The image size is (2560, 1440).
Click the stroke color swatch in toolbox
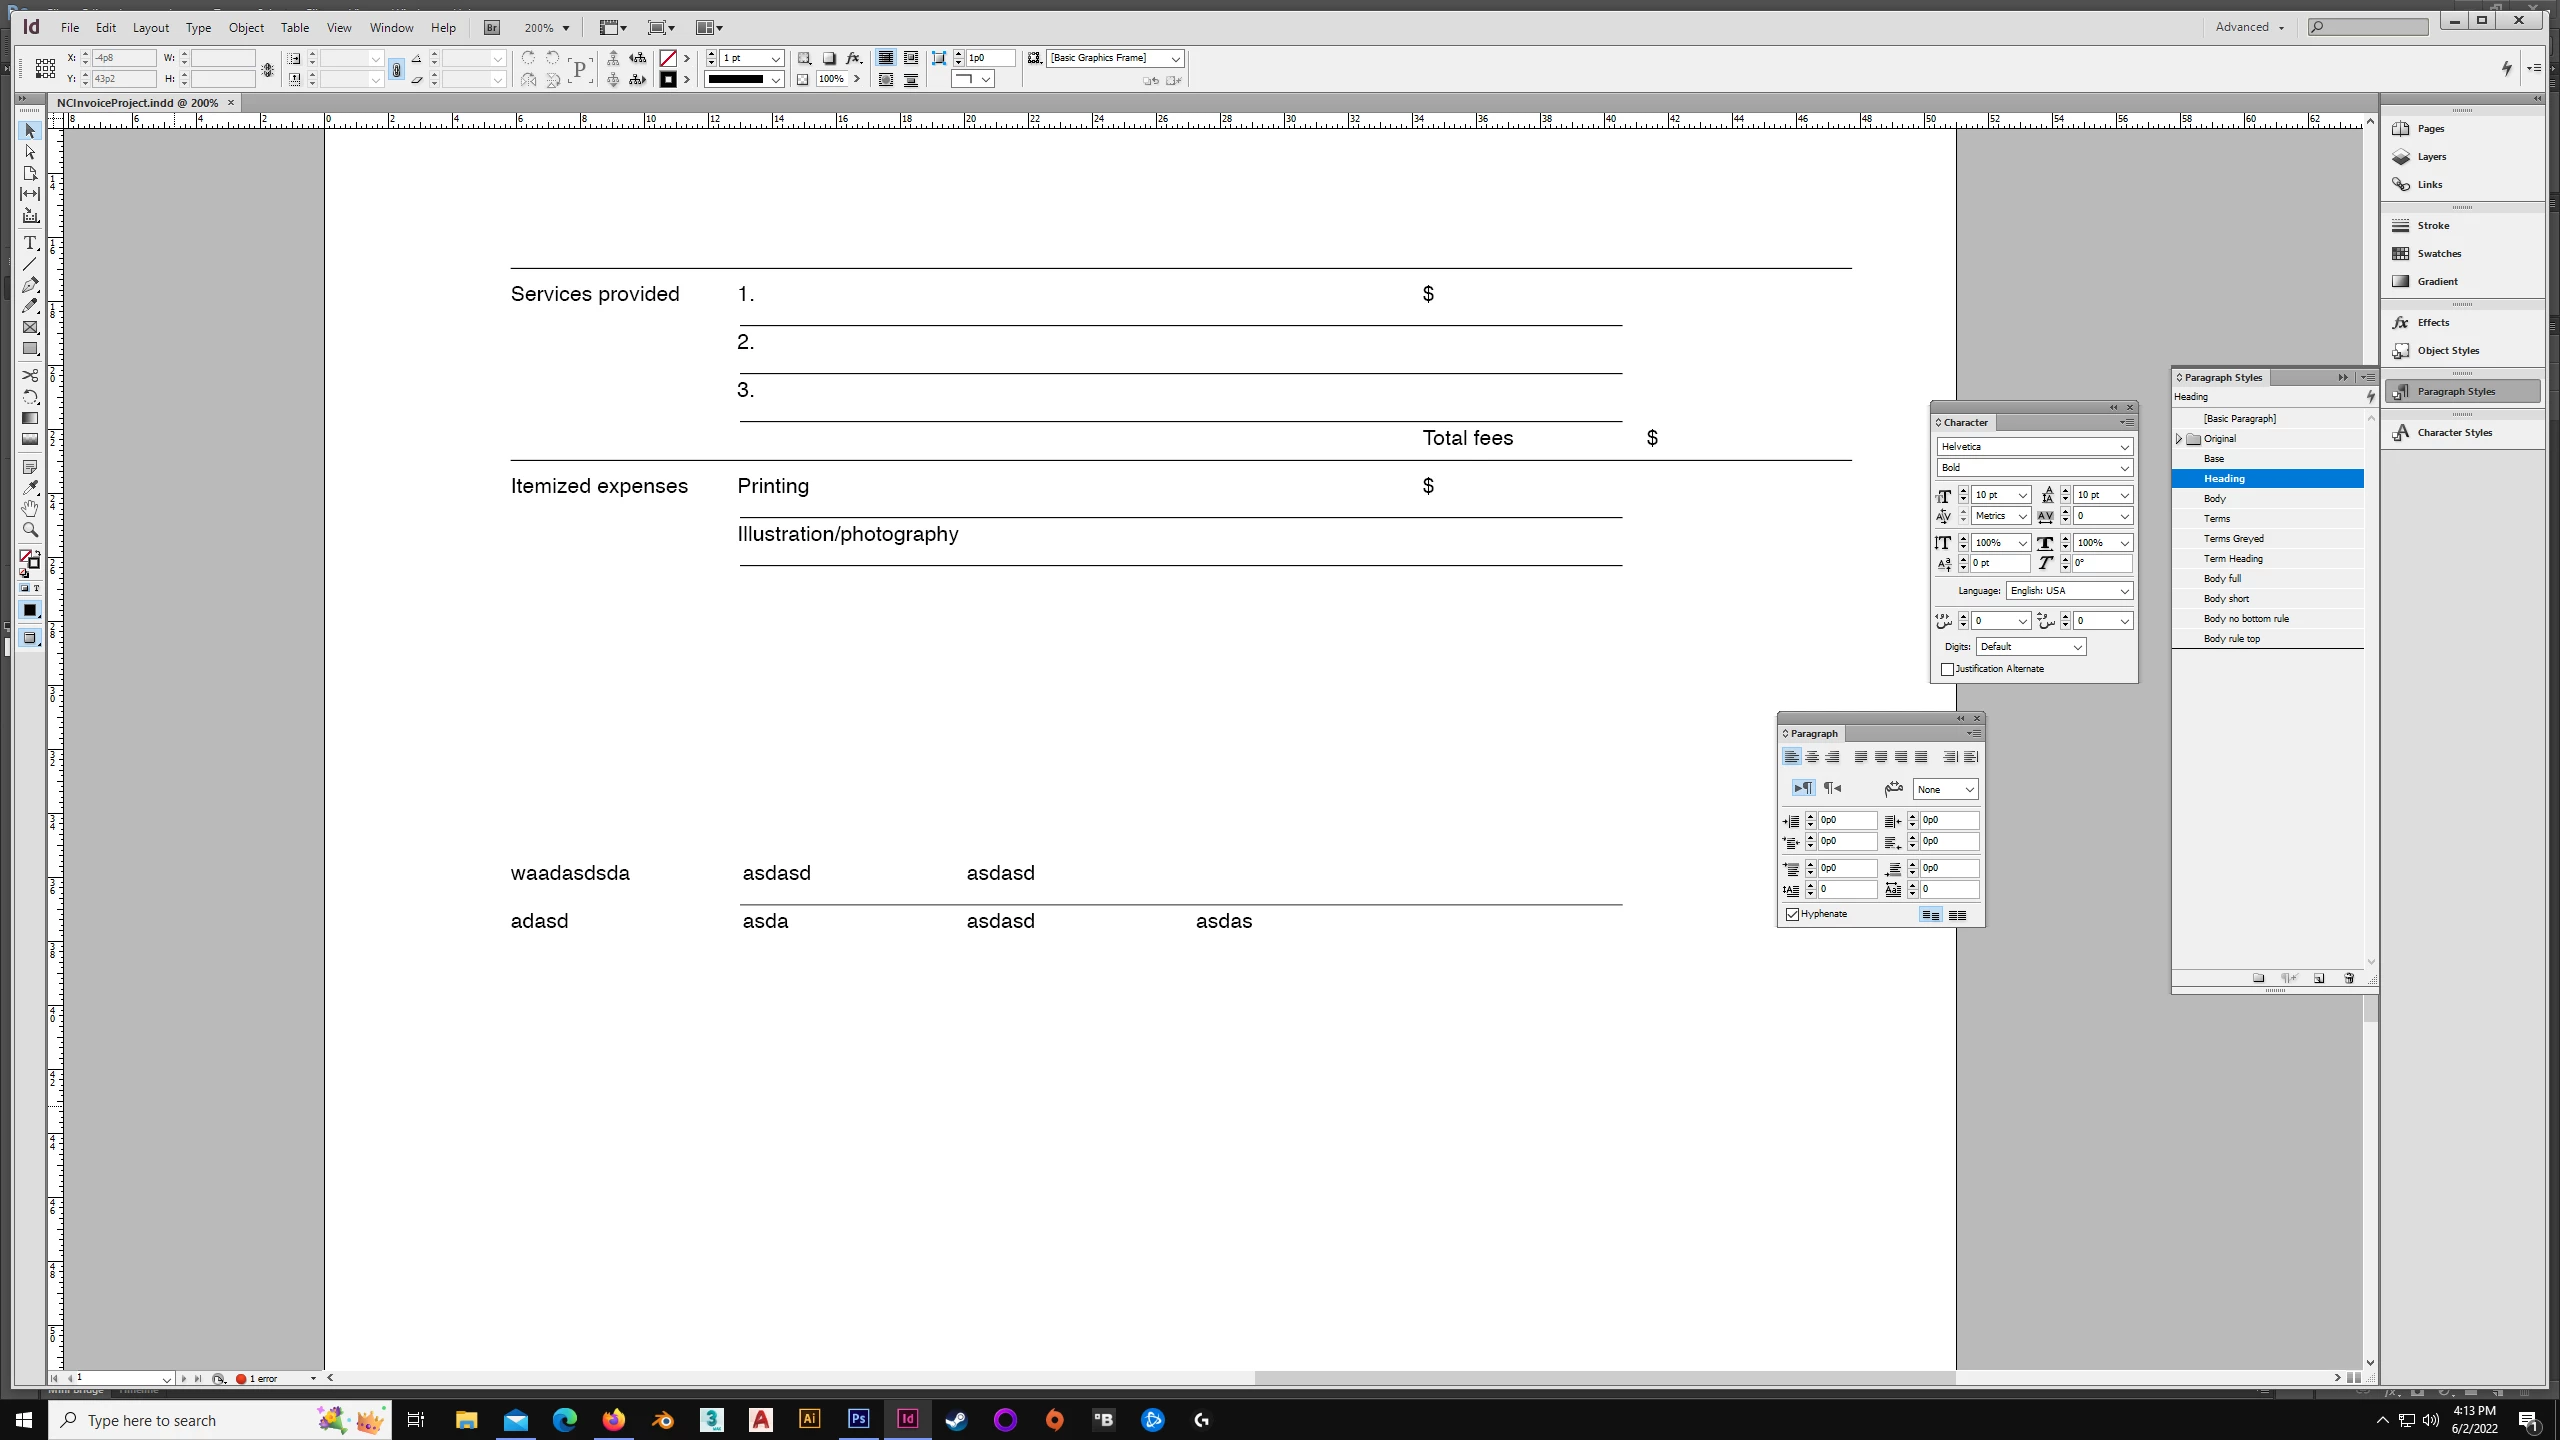[34, 563]
